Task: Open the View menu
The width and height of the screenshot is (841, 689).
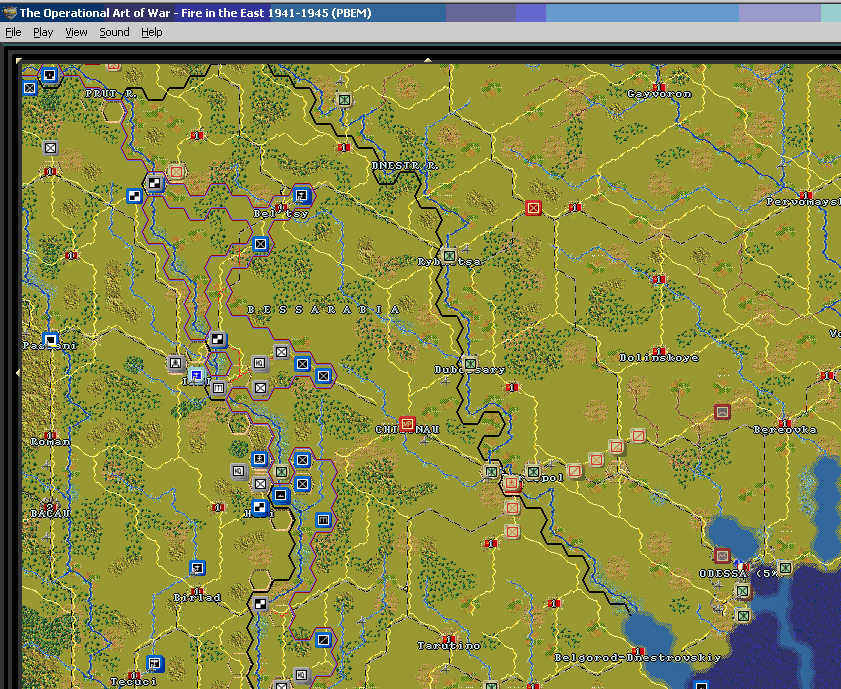Action: 76,32
